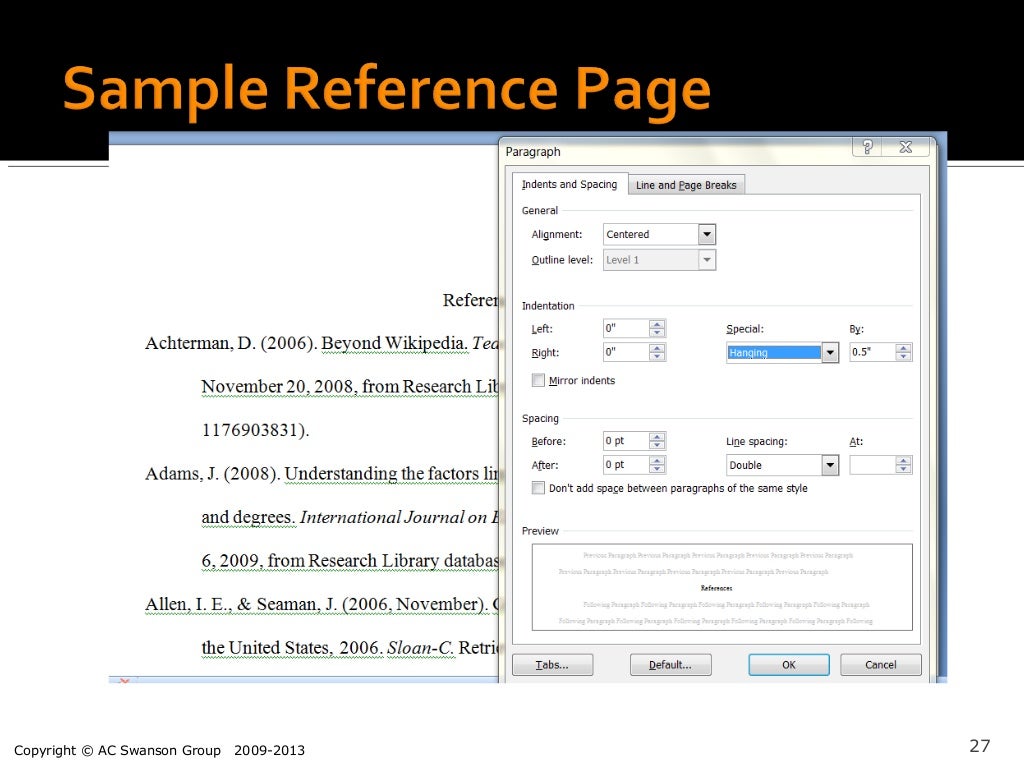Click the Left indentation field
The image size is (1024, 768).
pyautogui.click(x=626, y=328)
